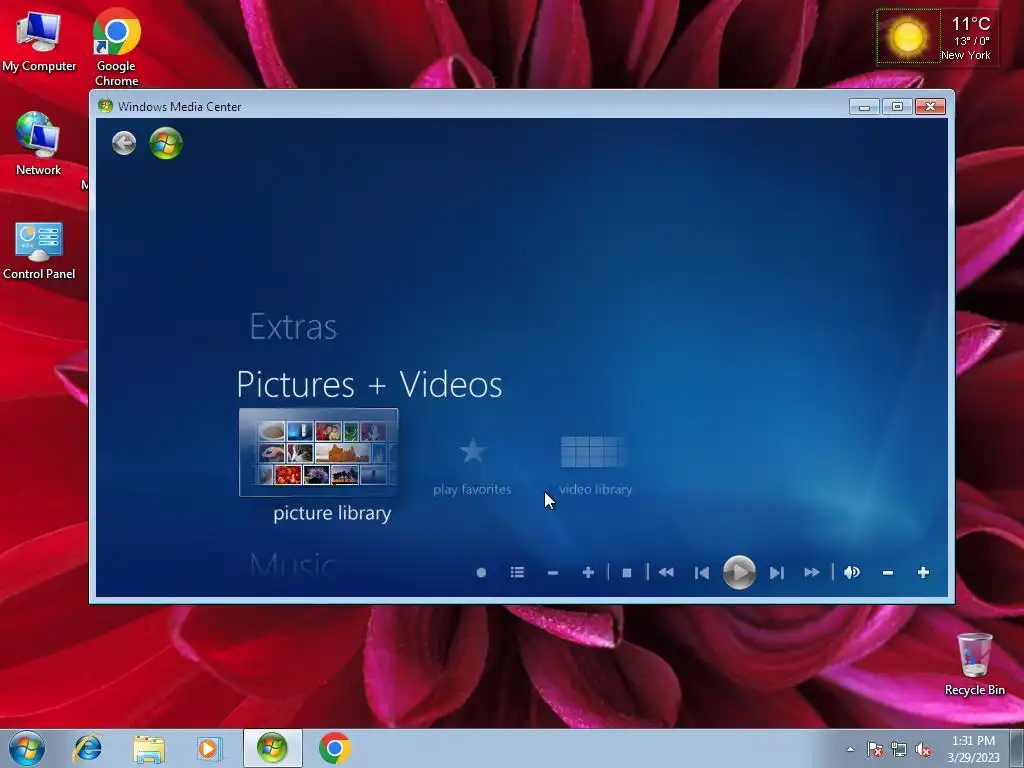This screenshot has width=1024, height=768.
Task: Click the green Media Center start orb
Action: pos(166,143)
